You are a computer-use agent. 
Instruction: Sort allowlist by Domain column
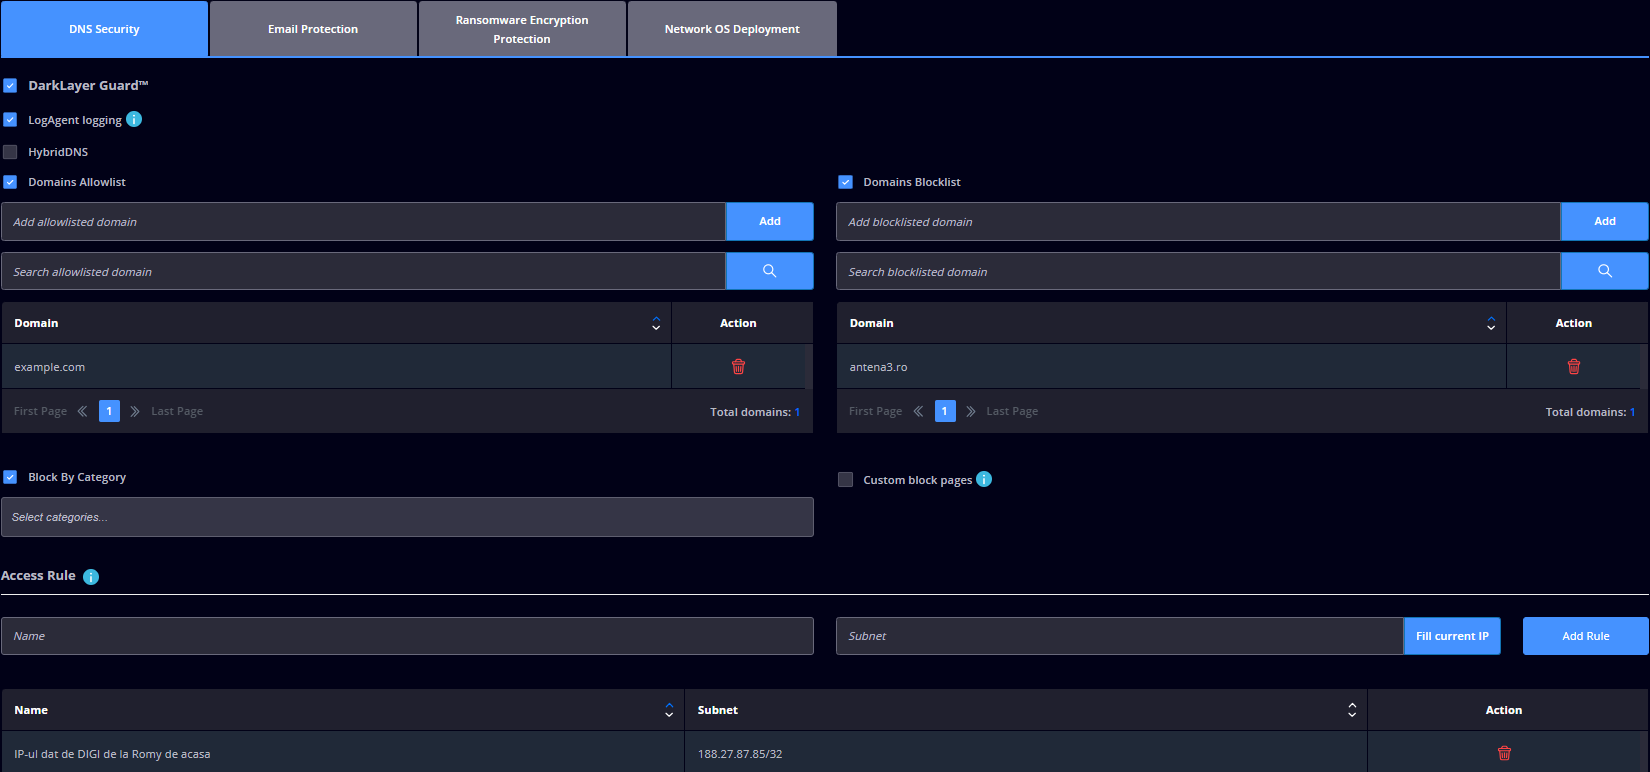[x=656, y=323]
